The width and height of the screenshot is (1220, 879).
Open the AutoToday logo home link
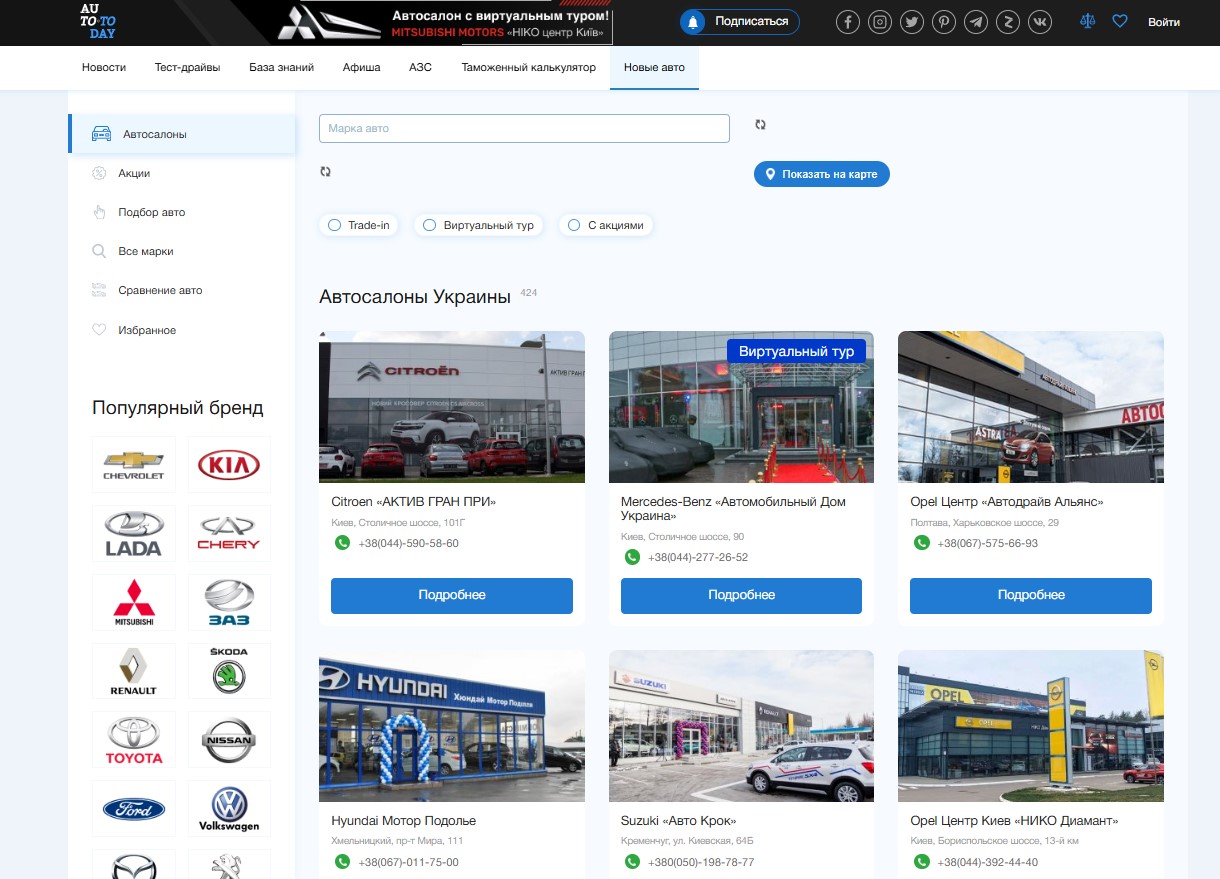point(99,21)
